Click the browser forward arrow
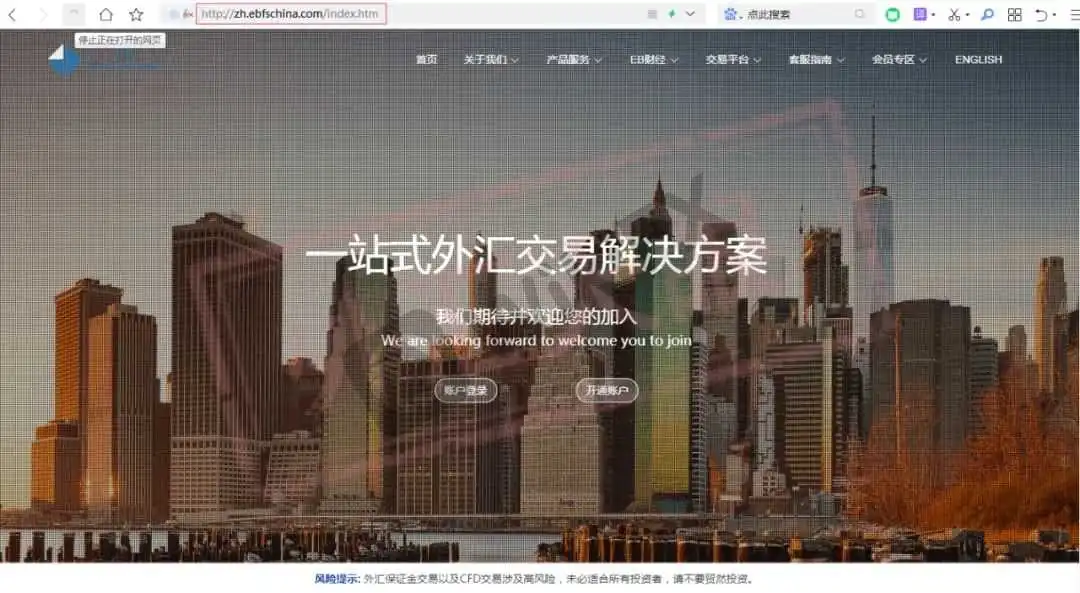 click(x=43, y=14)
